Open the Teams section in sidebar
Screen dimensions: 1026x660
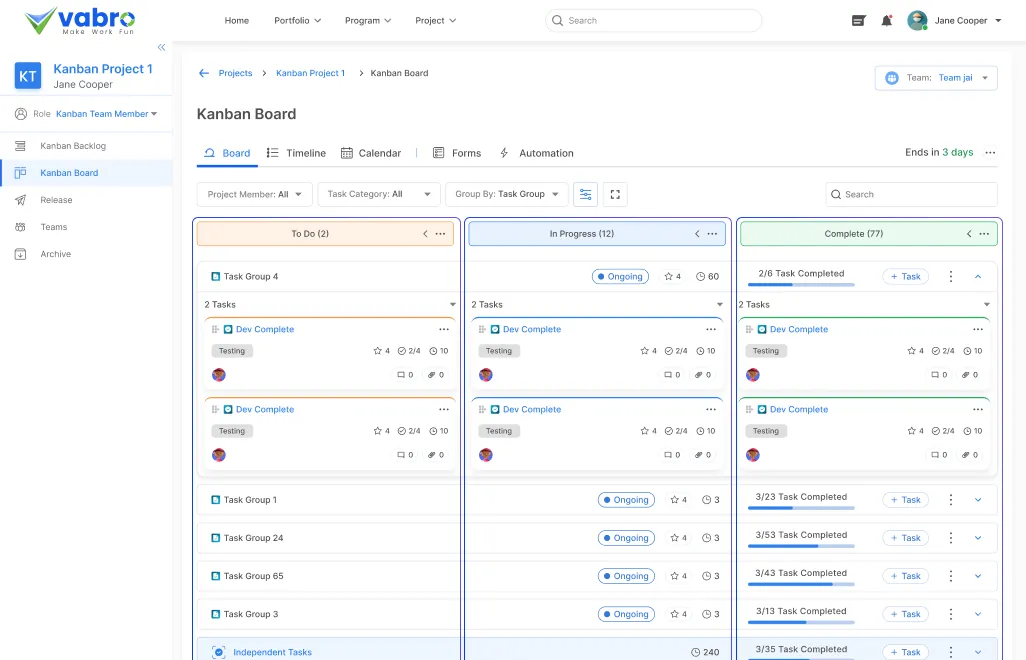click(19, 226)
